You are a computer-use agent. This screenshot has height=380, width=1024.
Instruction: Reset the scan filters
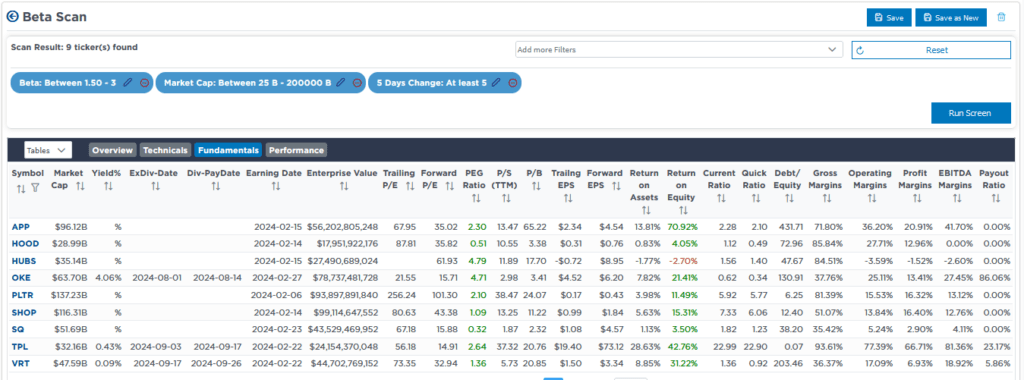click(931, 50)
